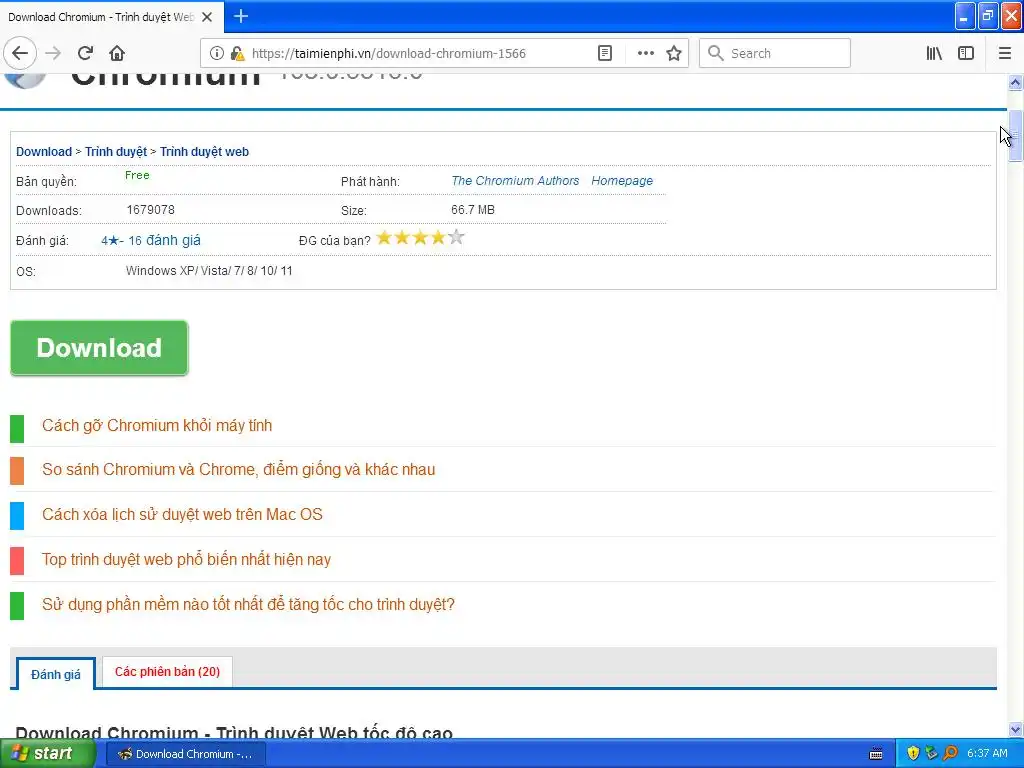Open the Download breadcrumb link

pyautogui.click(x=44, y=152)
